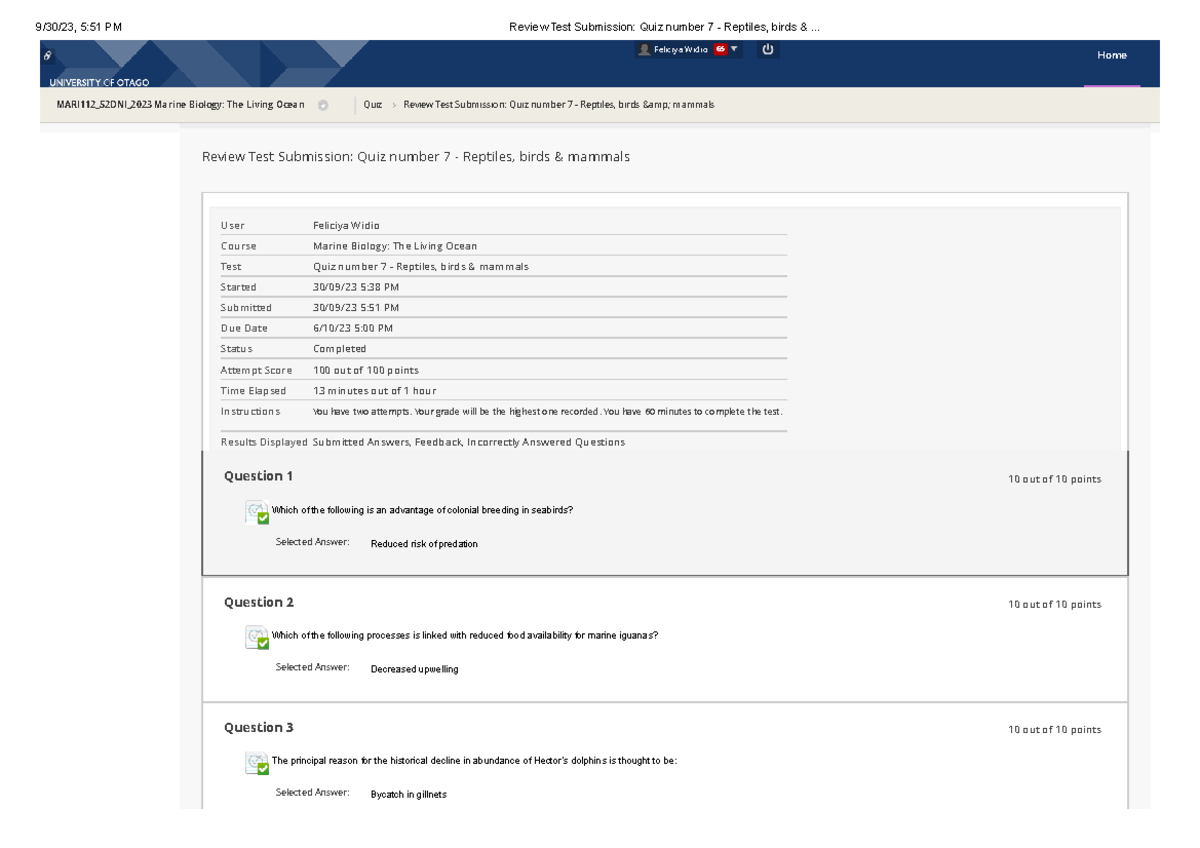Image resolution: width=1200 pixels, height=848 pixels.
Task: Click the Question 2 correct-answer icon
Action: coord(257,638)
